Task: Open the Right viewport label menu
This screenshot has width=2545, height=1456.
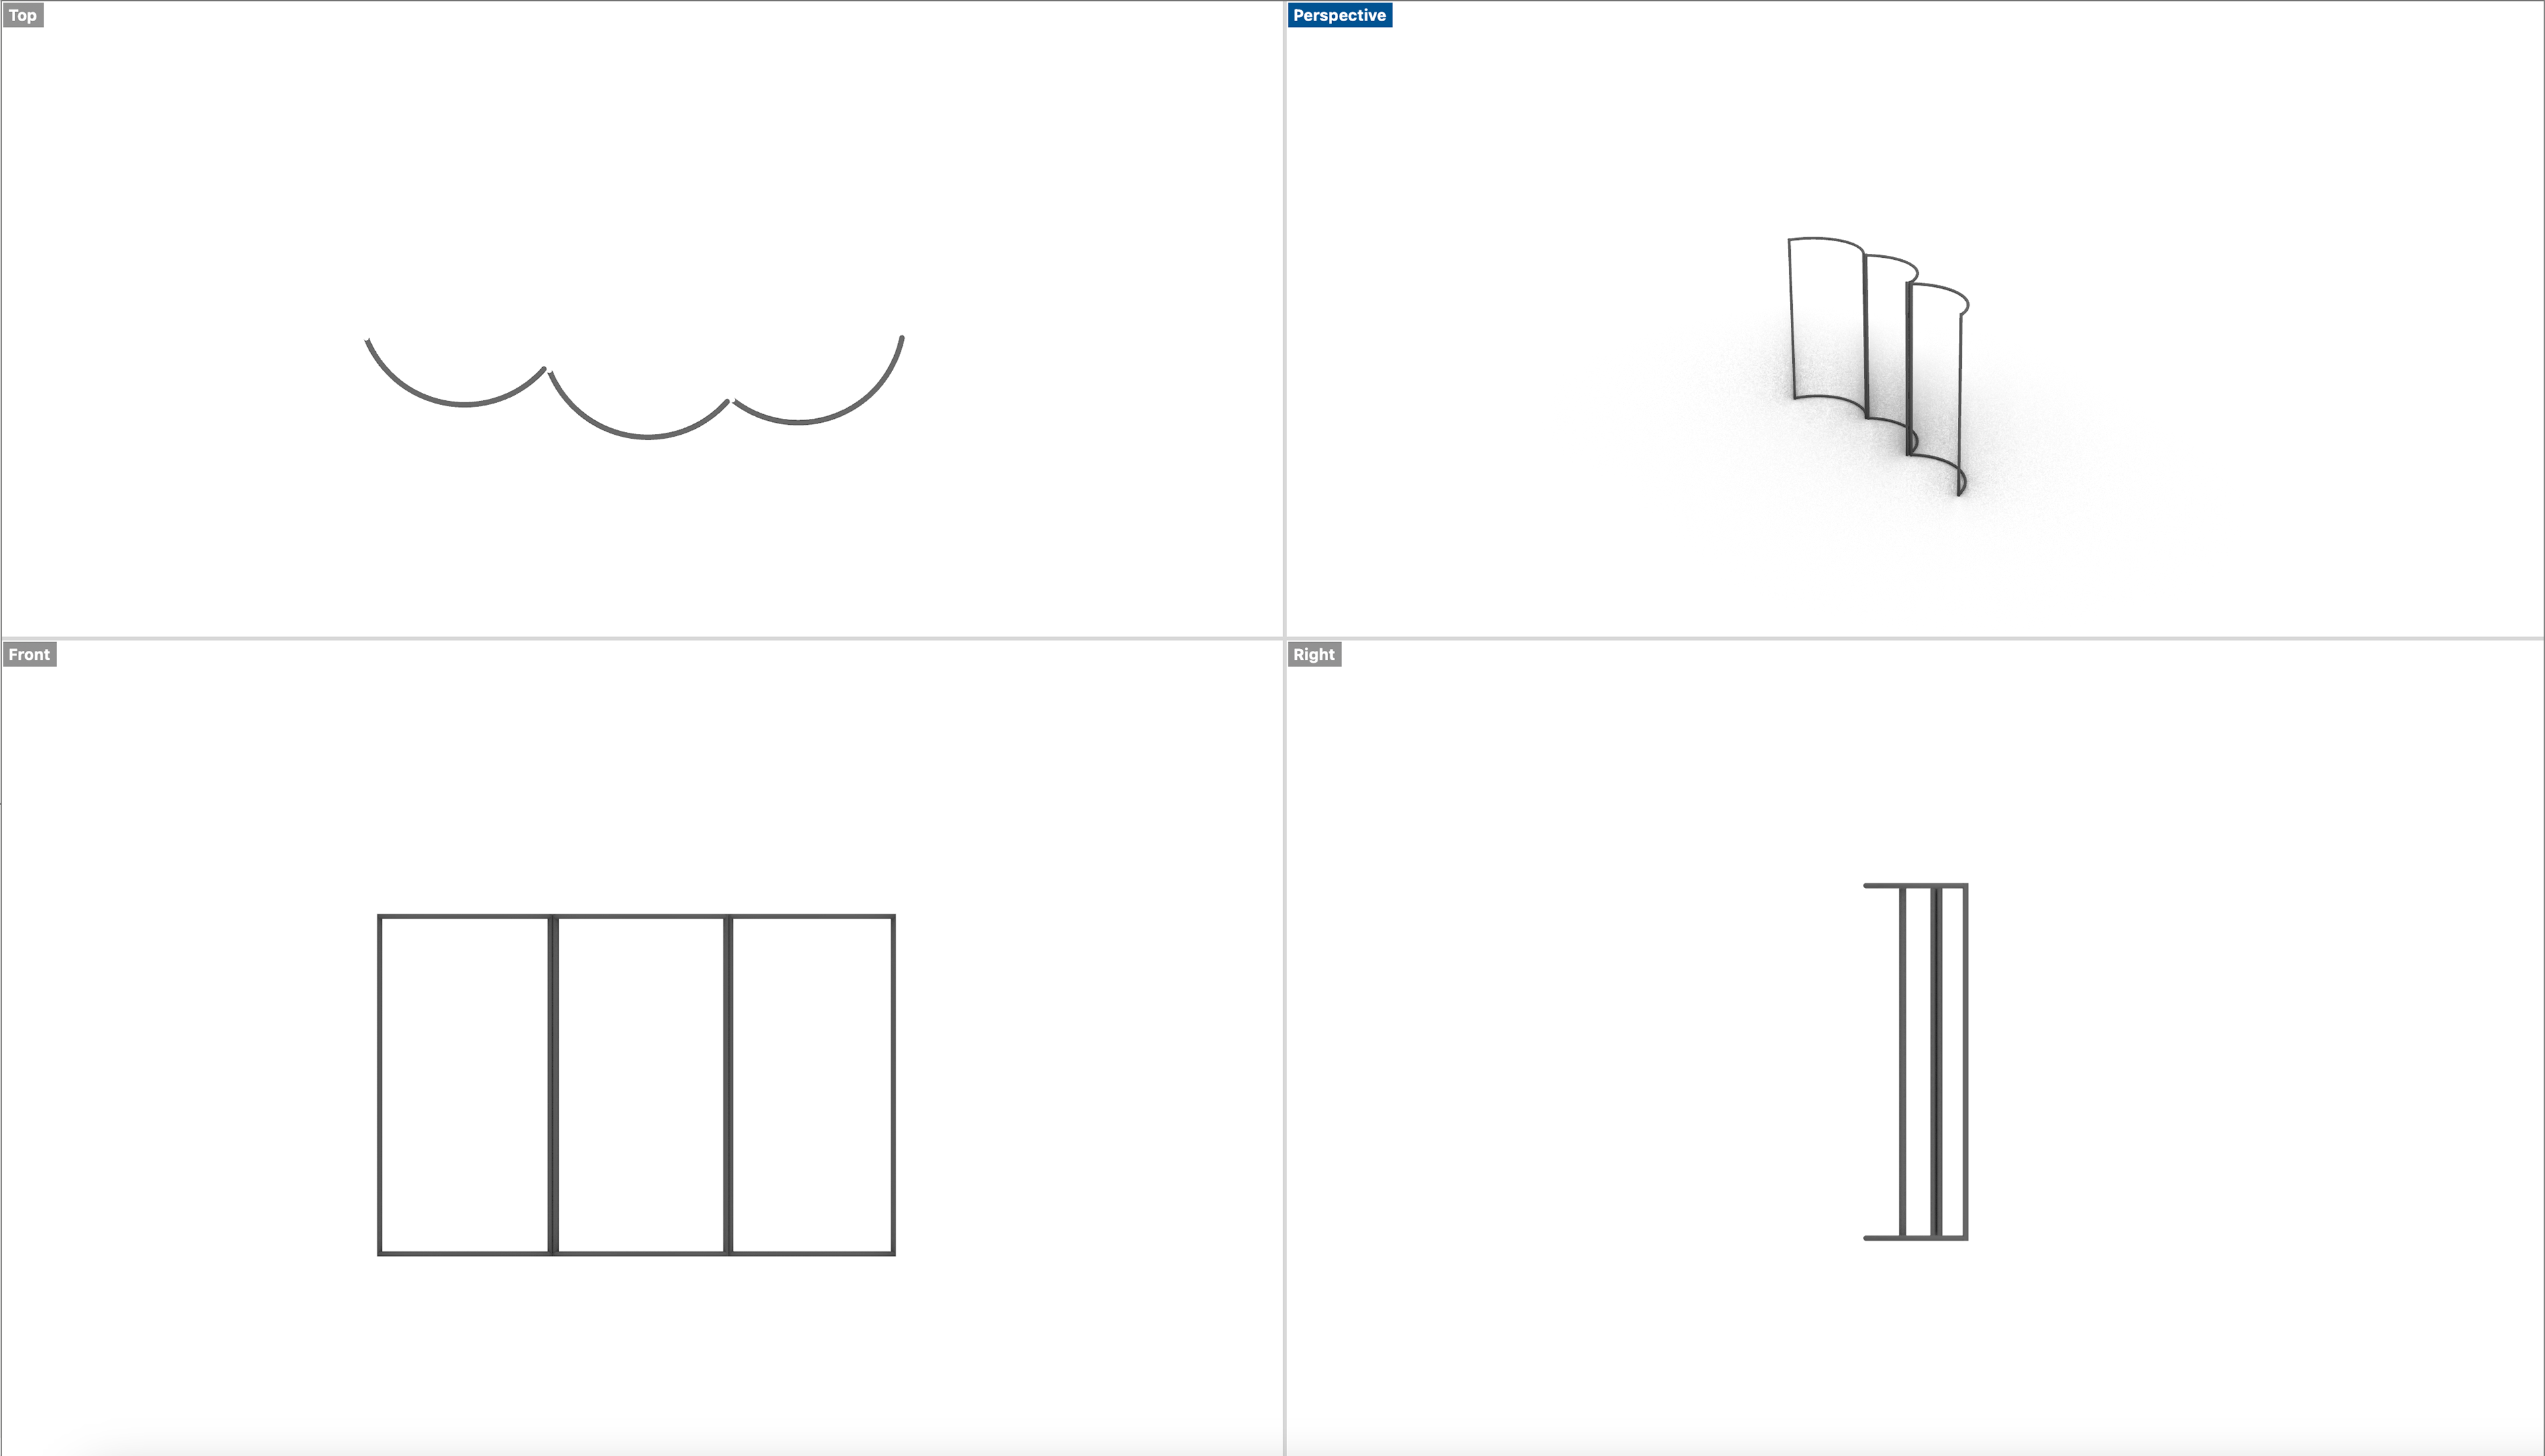Action: 1314,654
